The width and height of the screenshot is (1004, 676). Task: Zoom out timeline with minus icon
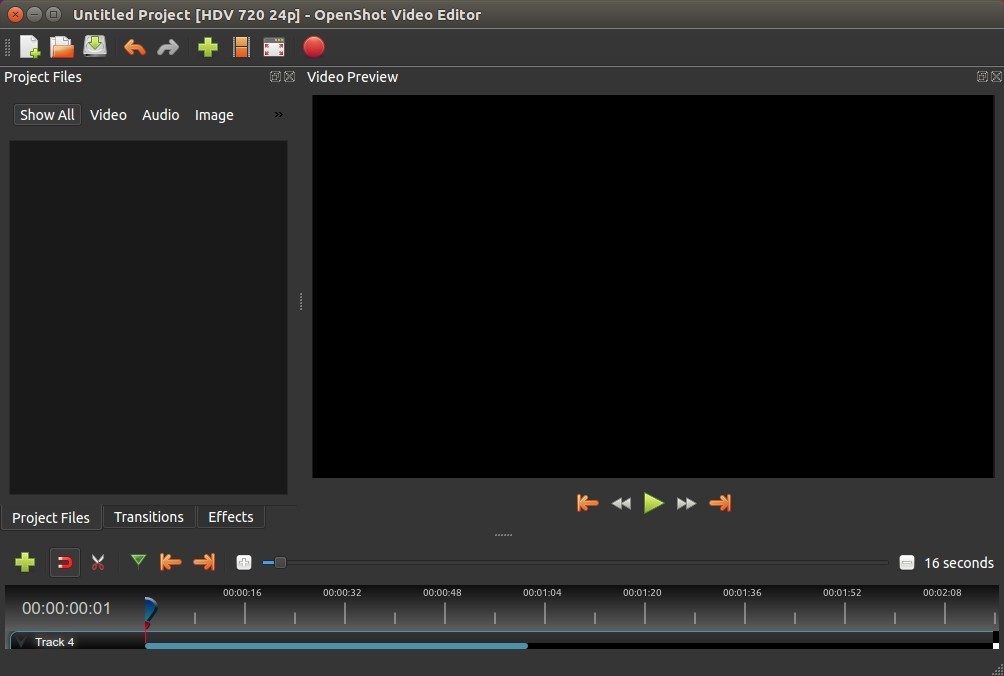[907, 562]
